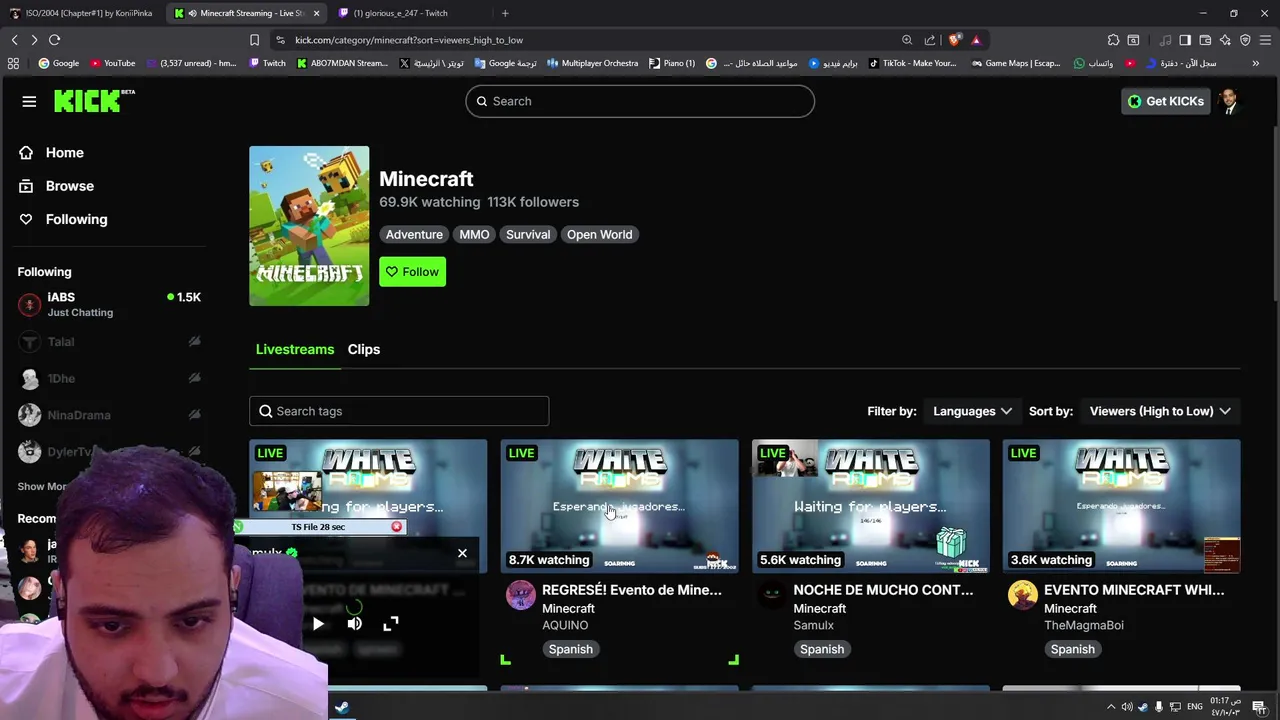Go back in browser history
Viewport: 1280px width, 720px height.
pyautogui.click(x=14, y=40)
